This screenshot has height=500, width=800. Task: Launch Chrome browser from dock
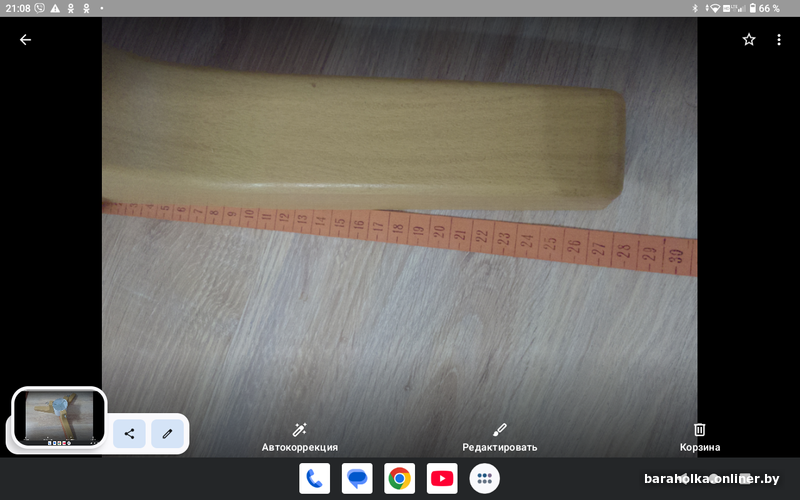tap(399, 479)
